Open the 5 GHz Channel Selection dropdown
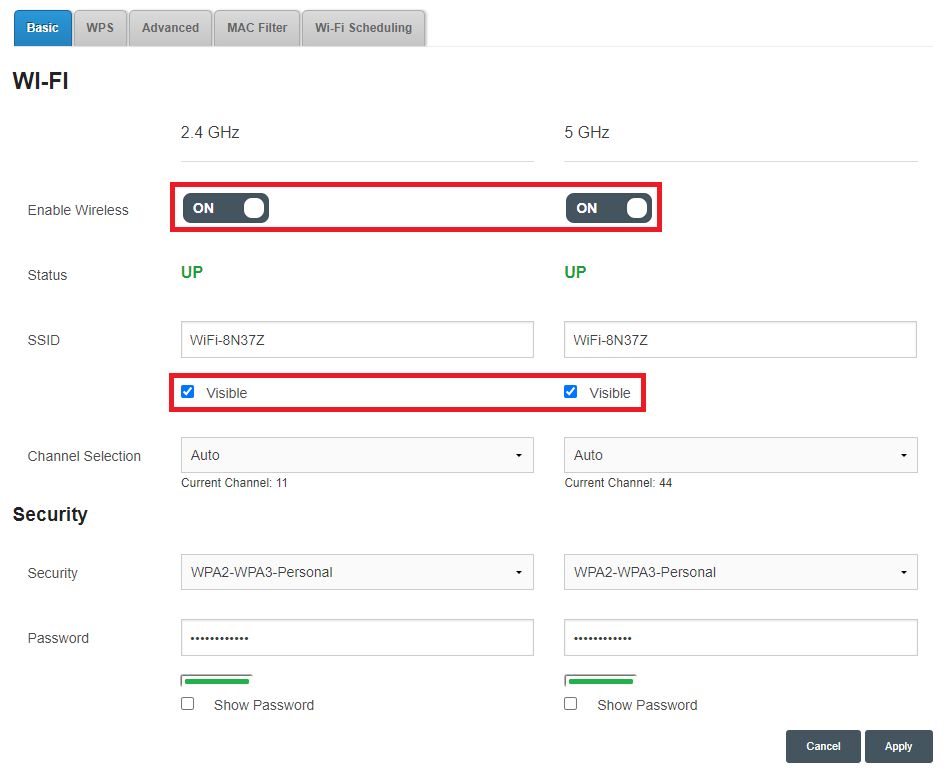 [x=740, y=455]
